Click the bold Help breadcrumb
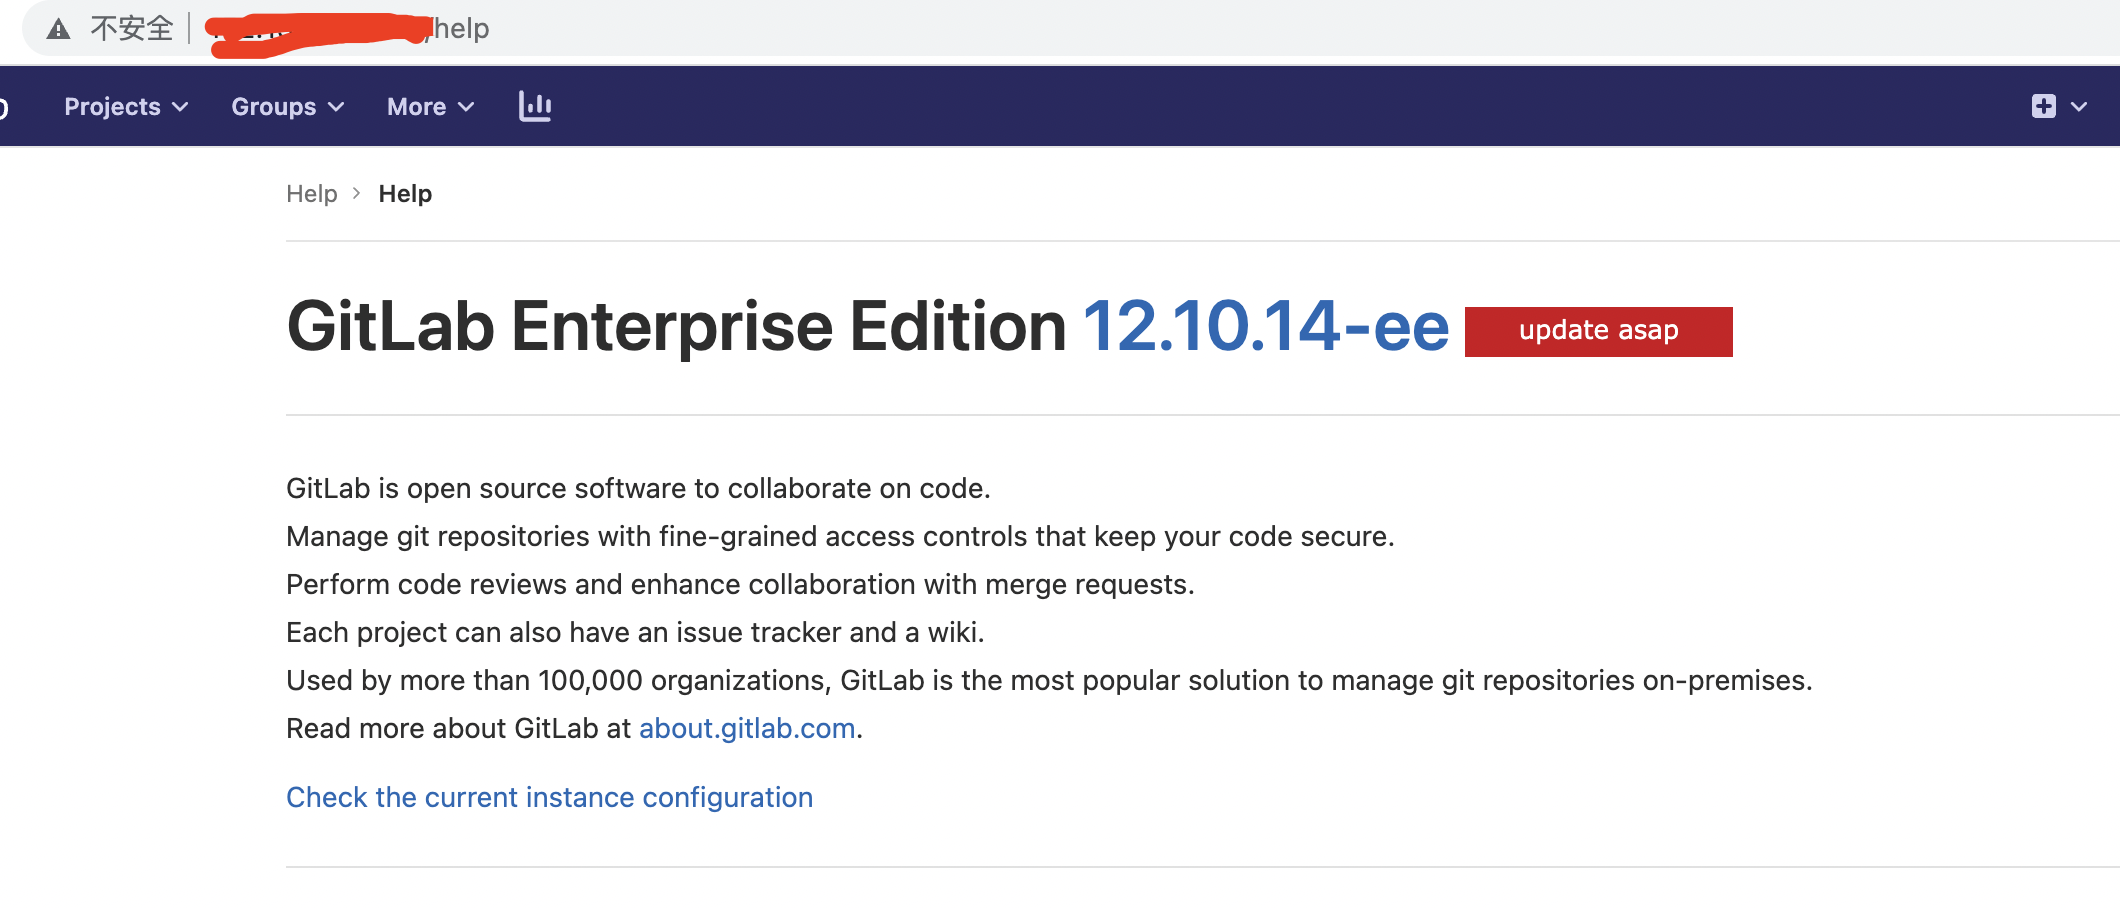 (x=405, y=193)
